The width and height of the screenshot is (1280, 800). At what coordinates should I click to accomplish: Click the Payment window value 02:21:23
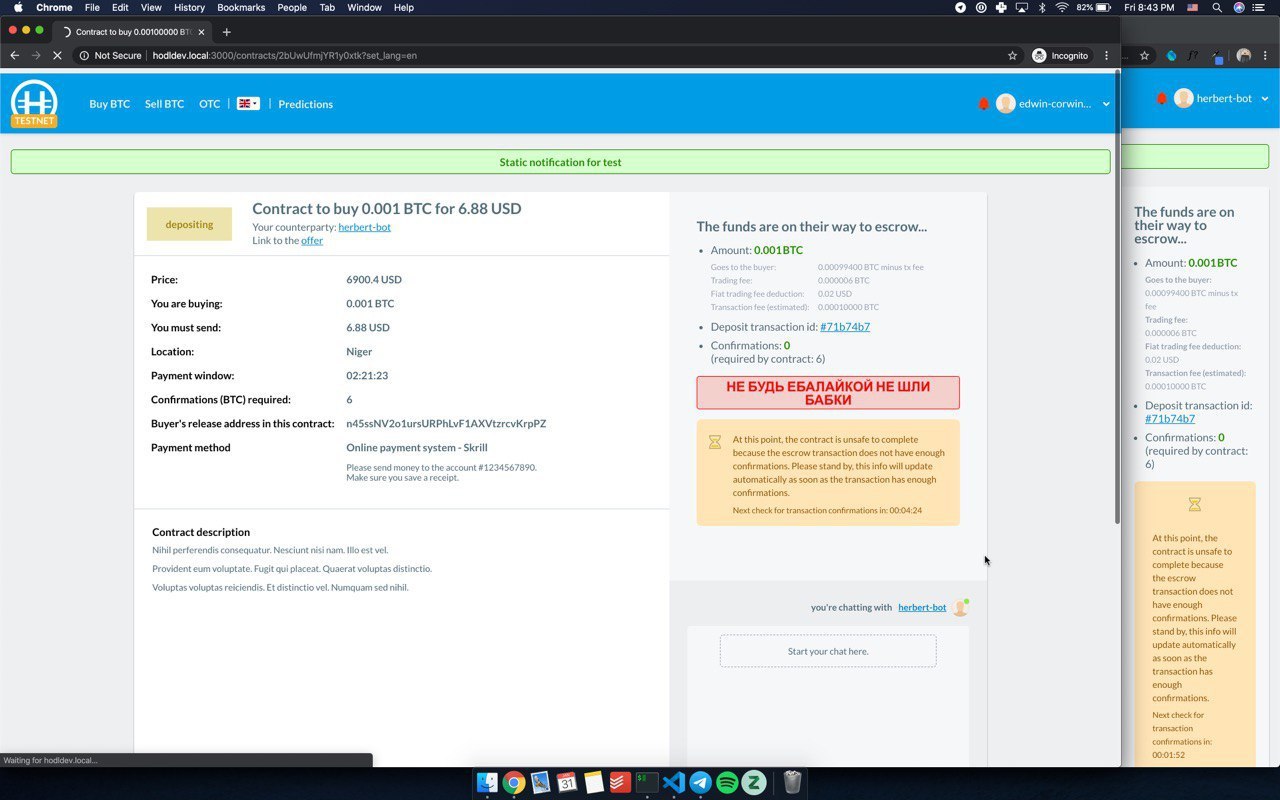pyautogui.click(x=367, y=376)
